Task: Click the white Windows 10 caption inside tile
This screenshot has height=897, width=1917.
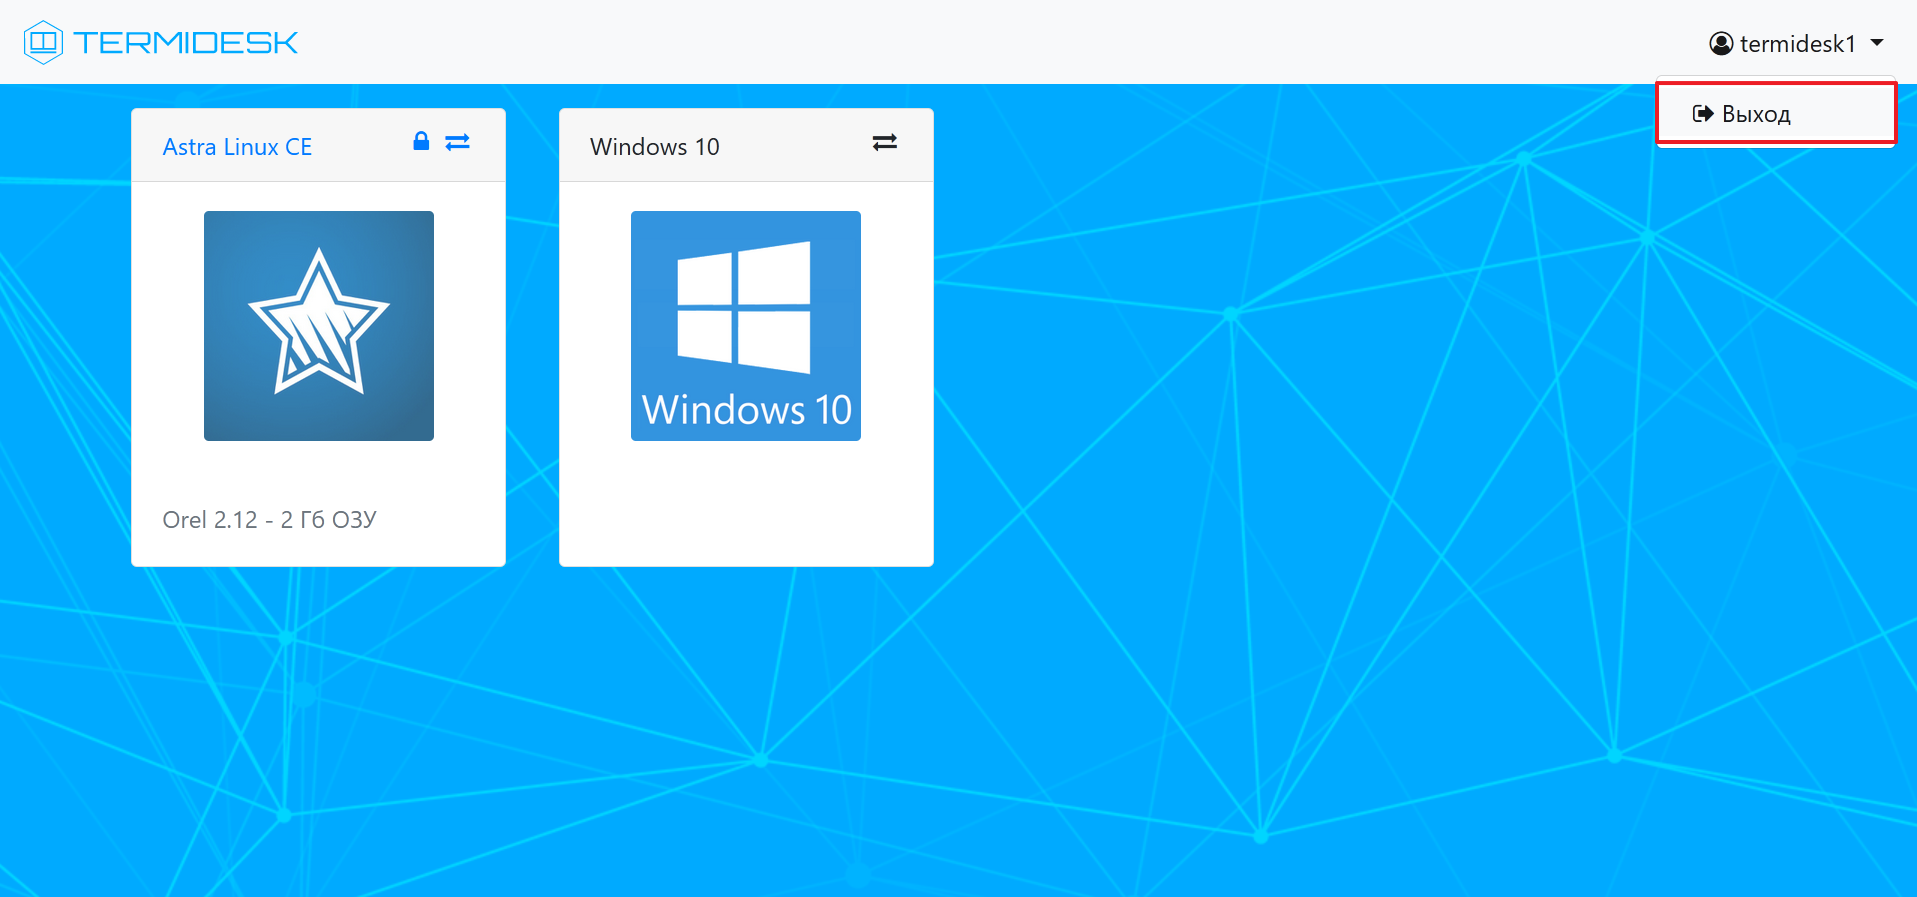Action: point(746,410)
